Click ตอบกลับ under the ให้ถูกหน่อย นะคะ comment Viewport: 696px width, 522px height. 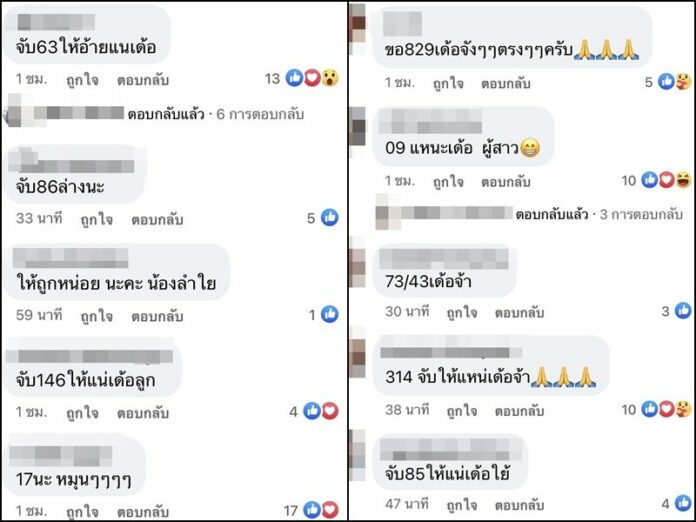157,316
